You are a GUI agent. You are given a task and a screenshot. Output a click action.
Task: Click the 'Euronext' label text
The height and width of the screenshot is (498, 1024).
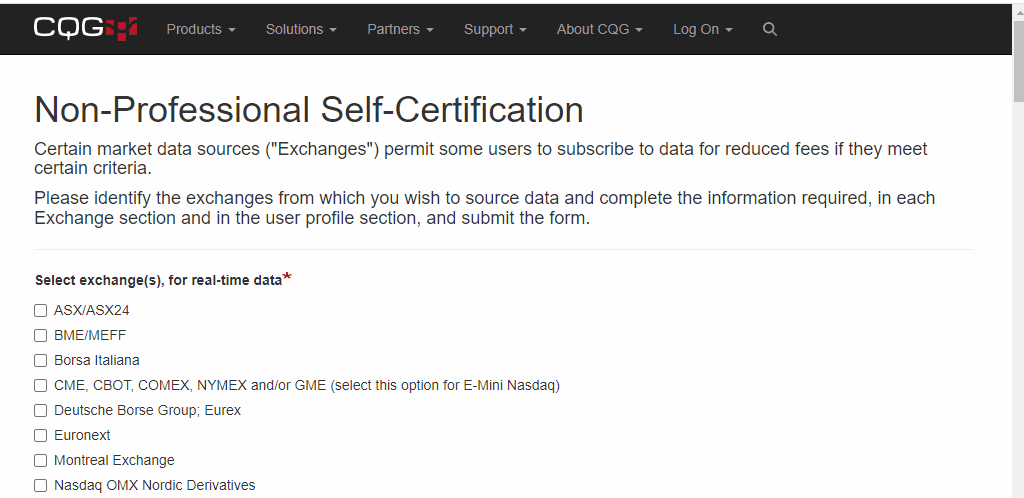pyautogui.click(x=82, y=435)
